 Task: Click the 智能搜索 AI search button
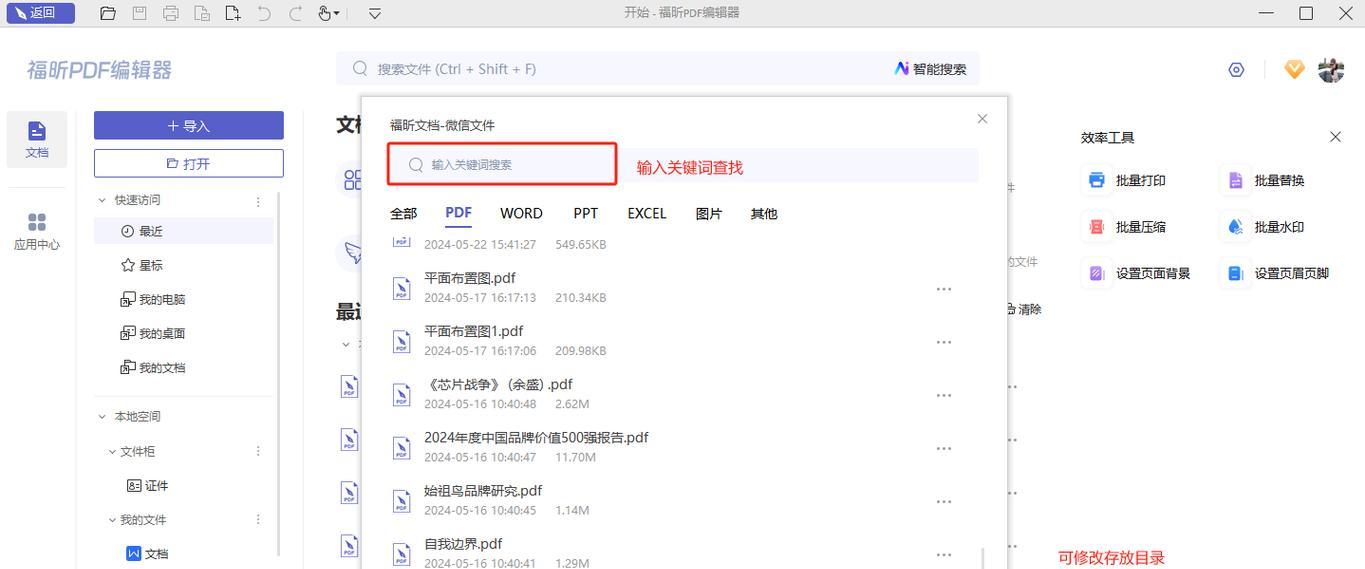pyautogui.click(x=930, y=69)
